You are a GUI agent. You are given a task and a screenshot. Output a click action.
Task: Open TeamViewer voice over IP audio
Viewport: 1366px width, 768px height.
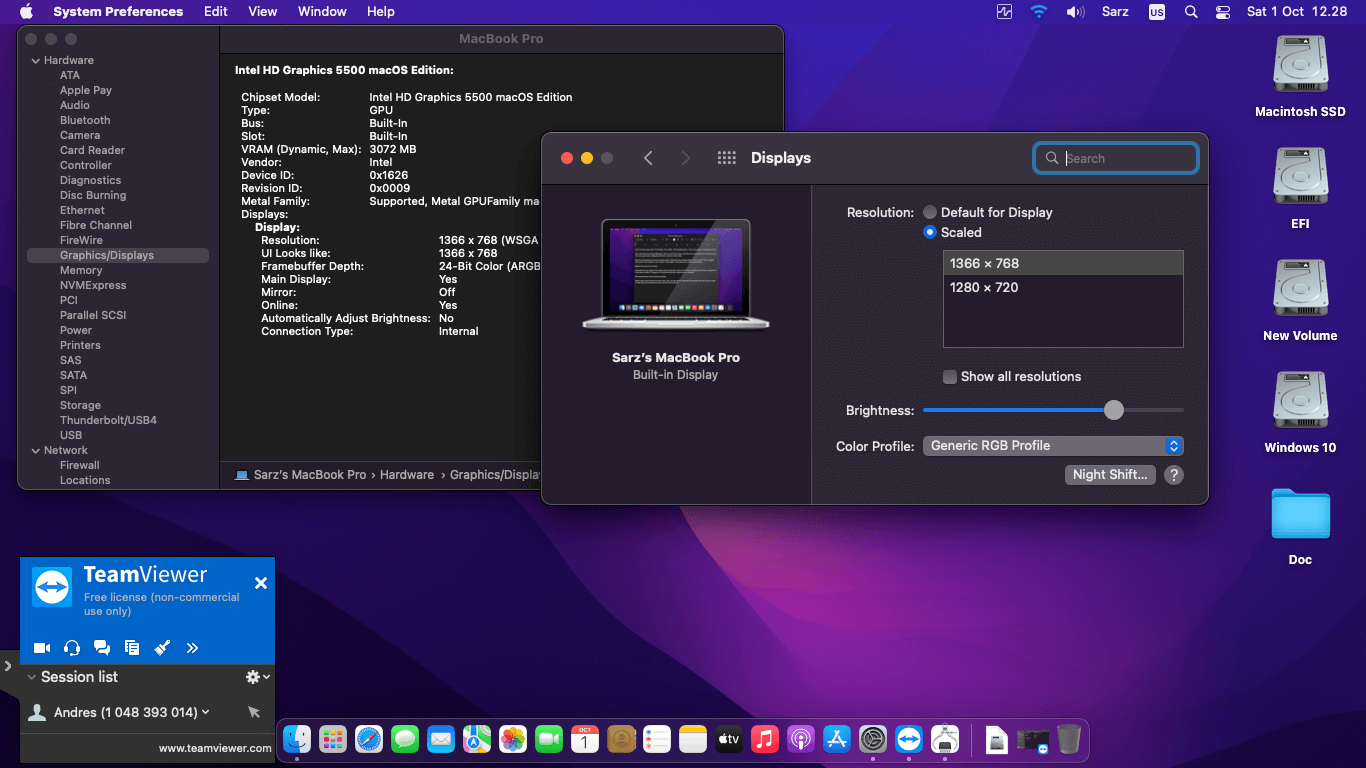pyautogui.click(x=71, y=647)
